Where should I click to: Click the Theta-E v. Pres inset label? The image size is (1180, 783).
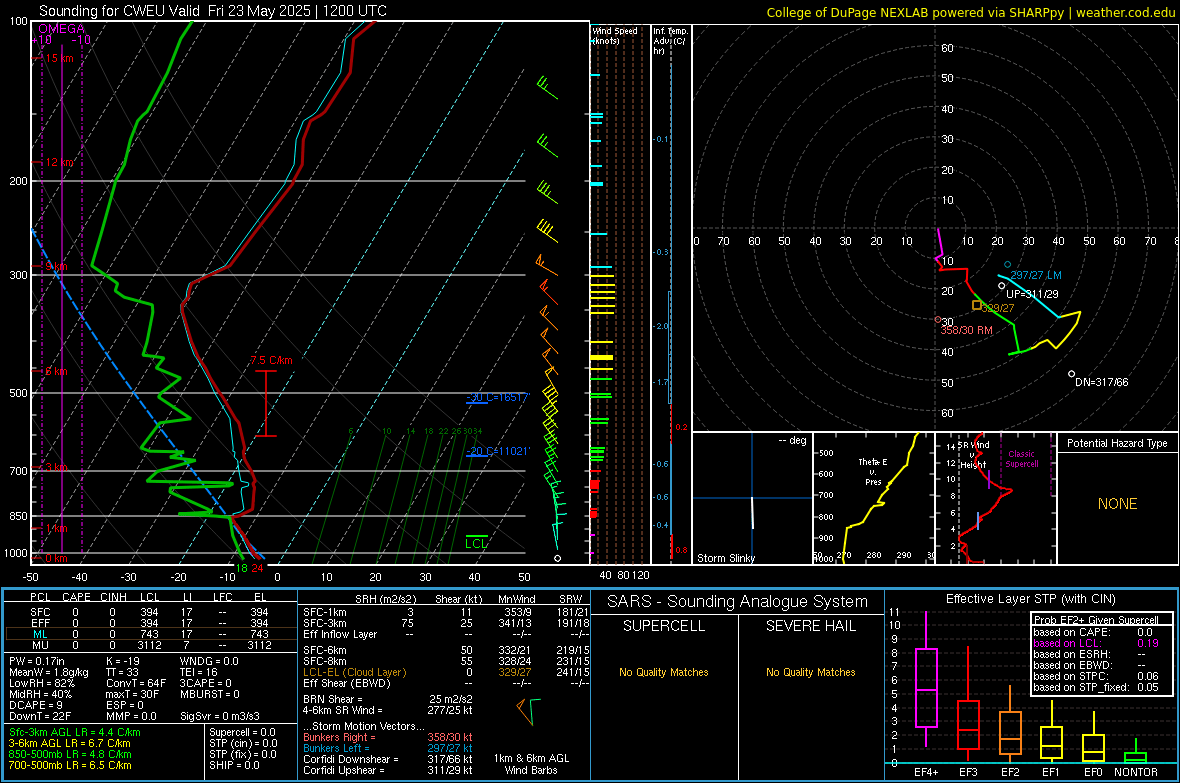[873, 472]
